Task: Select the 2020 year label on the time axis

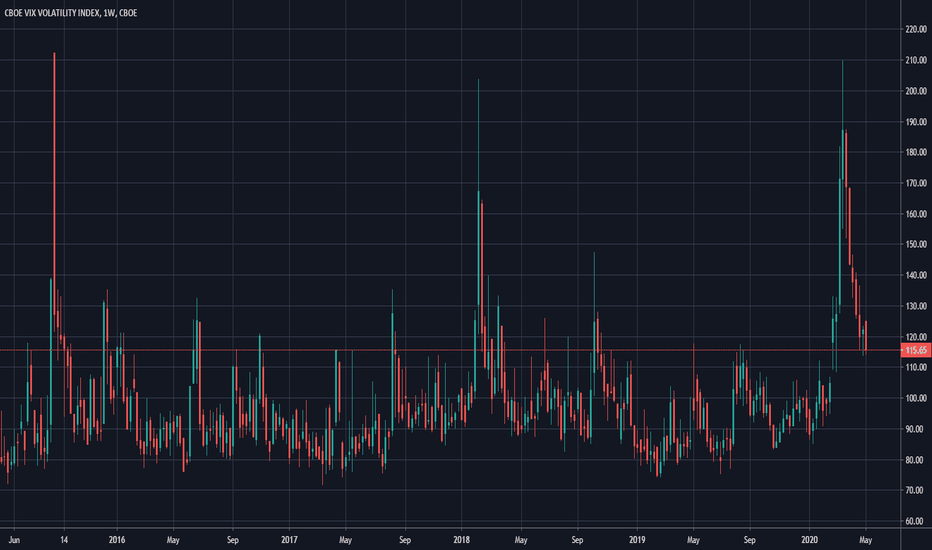Action: pos(810,540)
